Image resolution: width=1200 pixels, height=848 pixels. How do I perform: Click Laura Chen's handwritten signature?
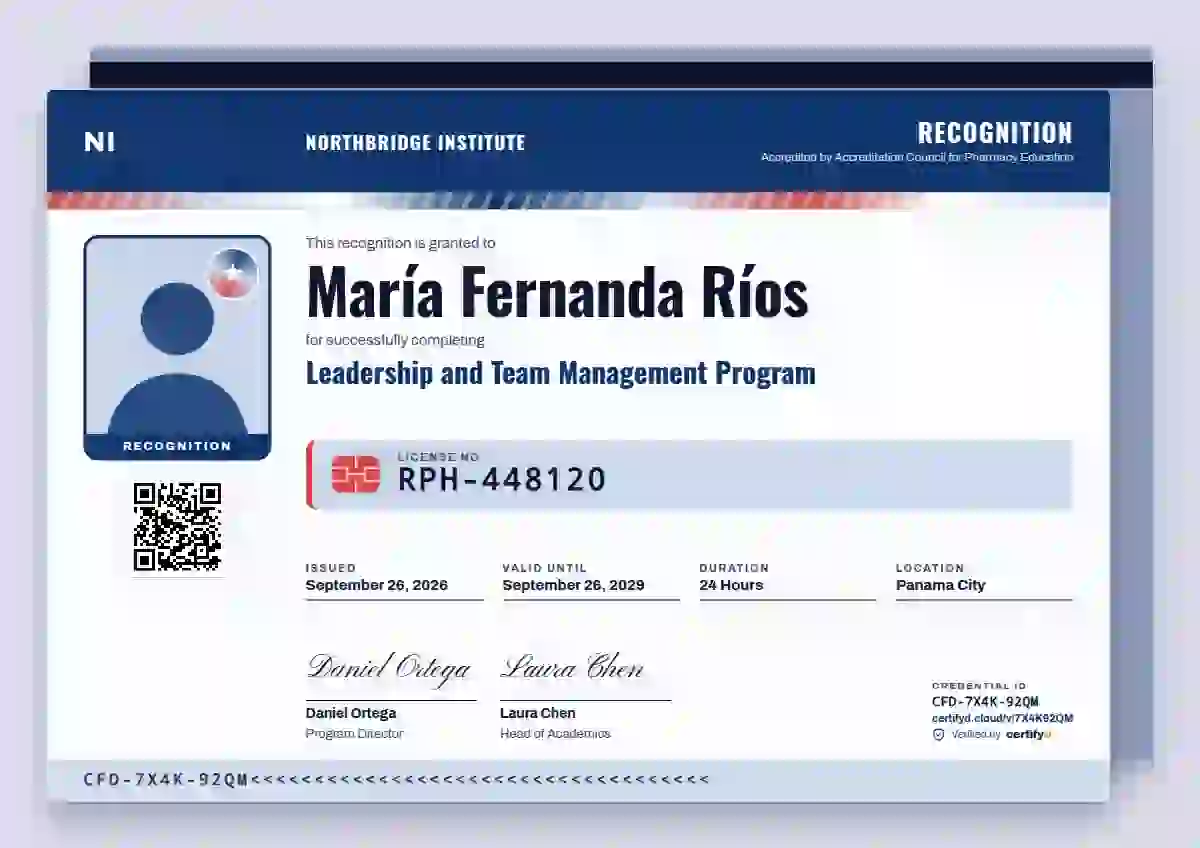coord(572,667)
